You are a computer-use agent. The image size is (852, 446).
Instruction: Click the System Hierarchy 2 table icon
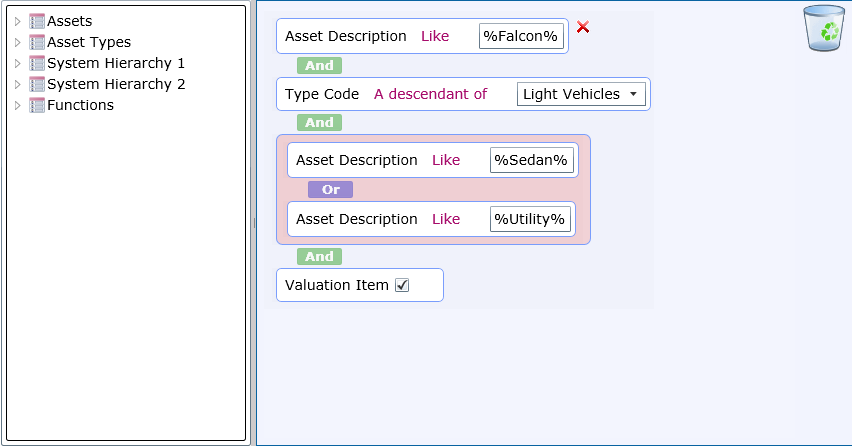click(x=37, y=84)
